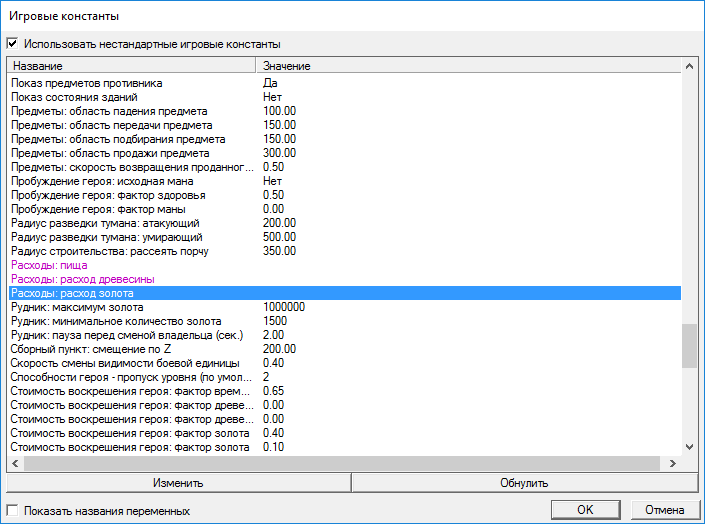The image size is (705, 524).
Task: Click vertical scrollbar down arrow
Action: click(x=689, y=447)
